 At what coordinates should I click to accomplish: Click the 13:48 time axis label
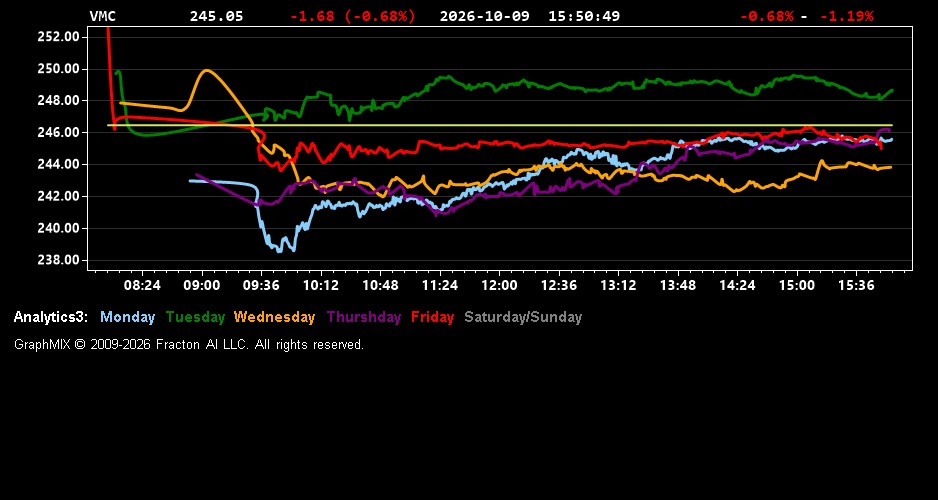coord(678,285)
